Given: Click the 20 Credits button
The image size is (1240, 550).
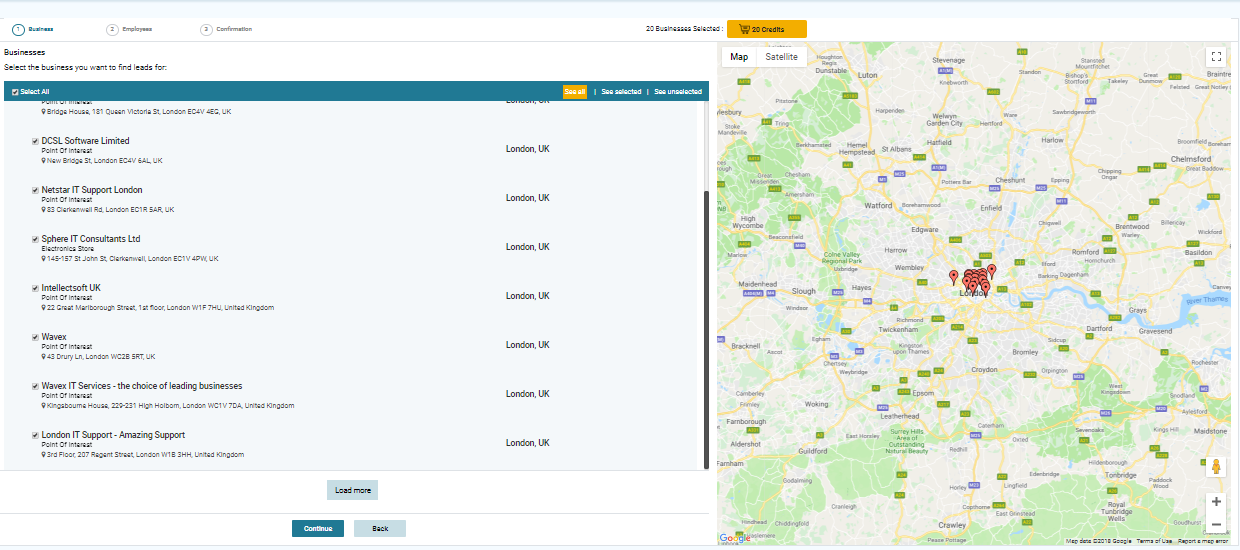Looking at the screenshot, I should pyautogui.click(x=767, y=29).
